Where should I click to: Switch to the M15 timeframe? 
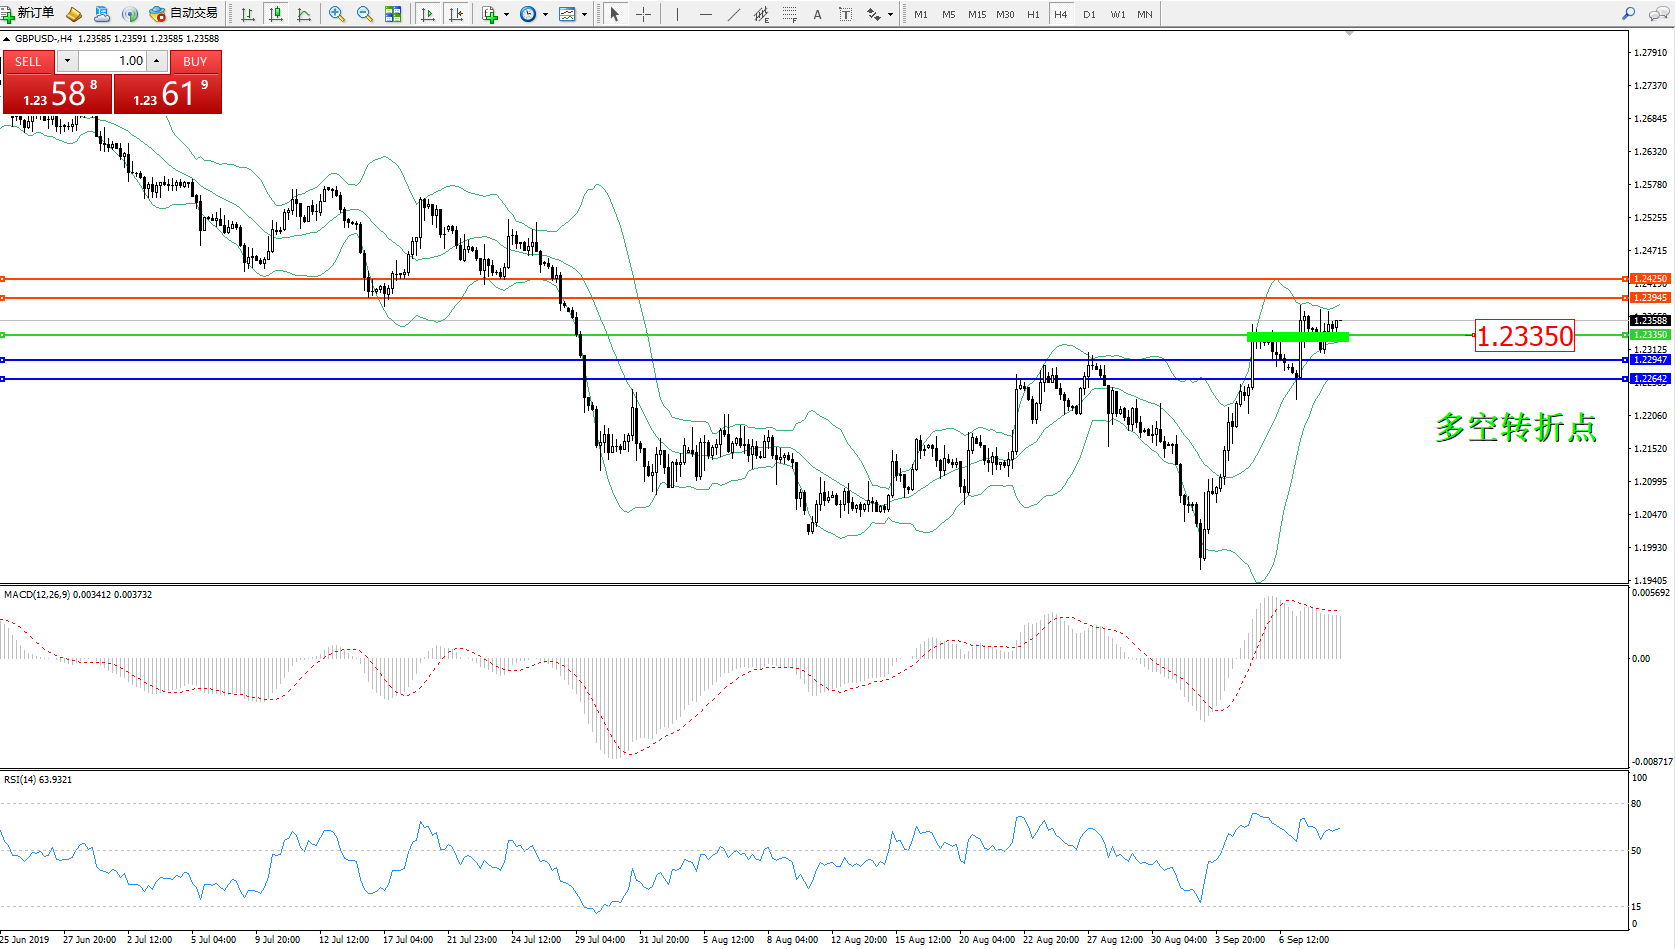976,14
